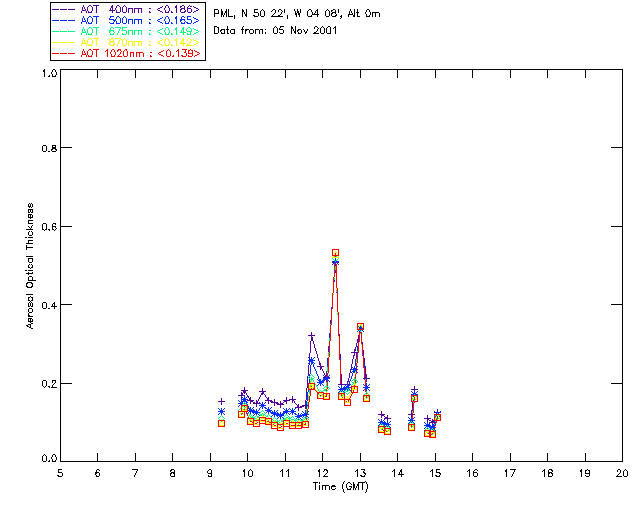Click the purple 400nm peak near 11.7
This screenshot has width=640, height=512.
[311, 336]
